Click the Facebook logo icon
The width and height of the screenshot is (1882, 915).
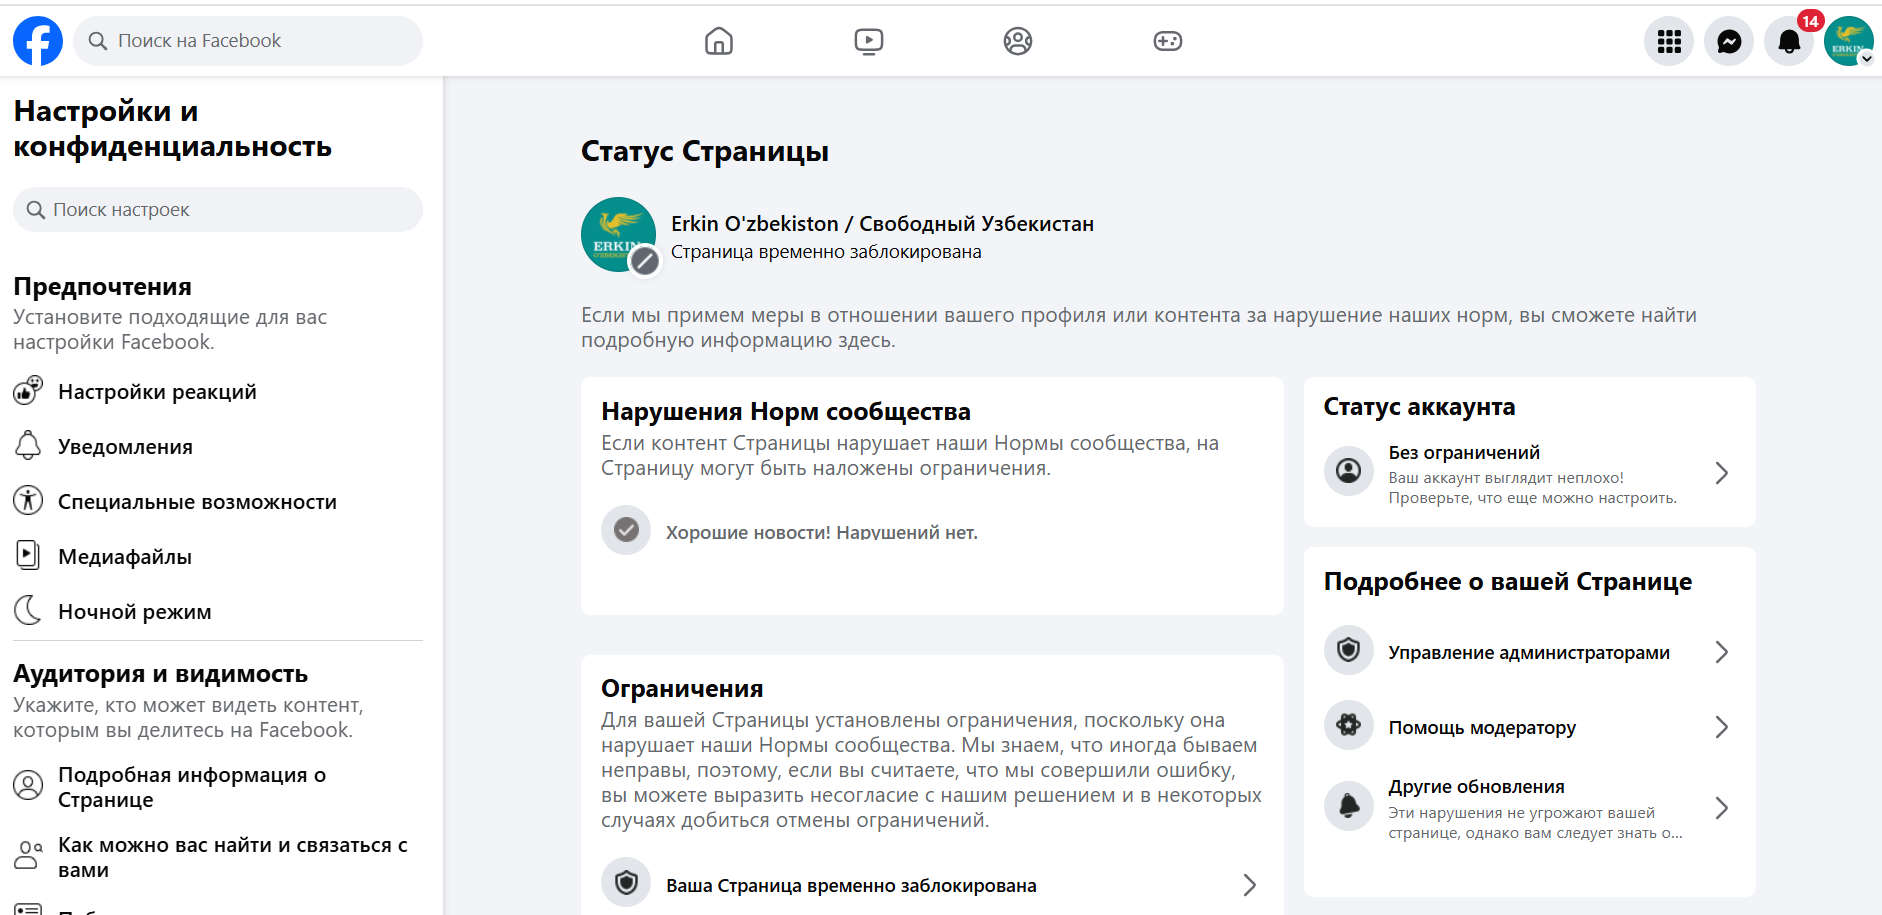pos(38,41)
